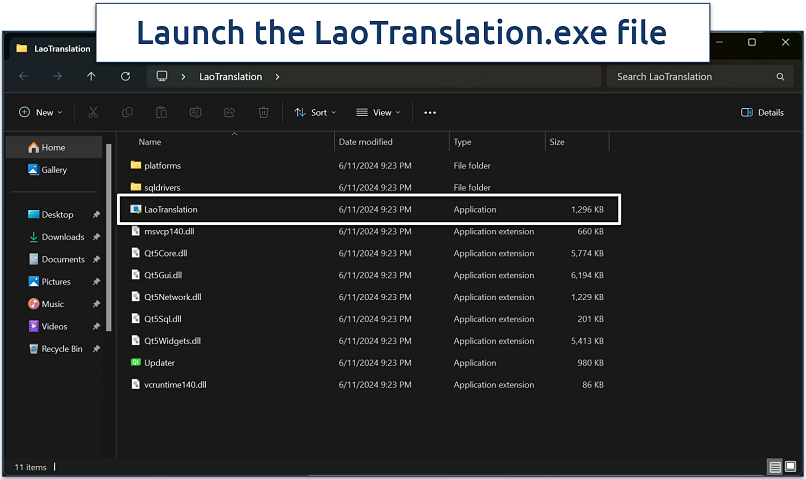Open the Sort dropdown
Image resolution: width=806 pixels, height=479 pixels.
315,113
